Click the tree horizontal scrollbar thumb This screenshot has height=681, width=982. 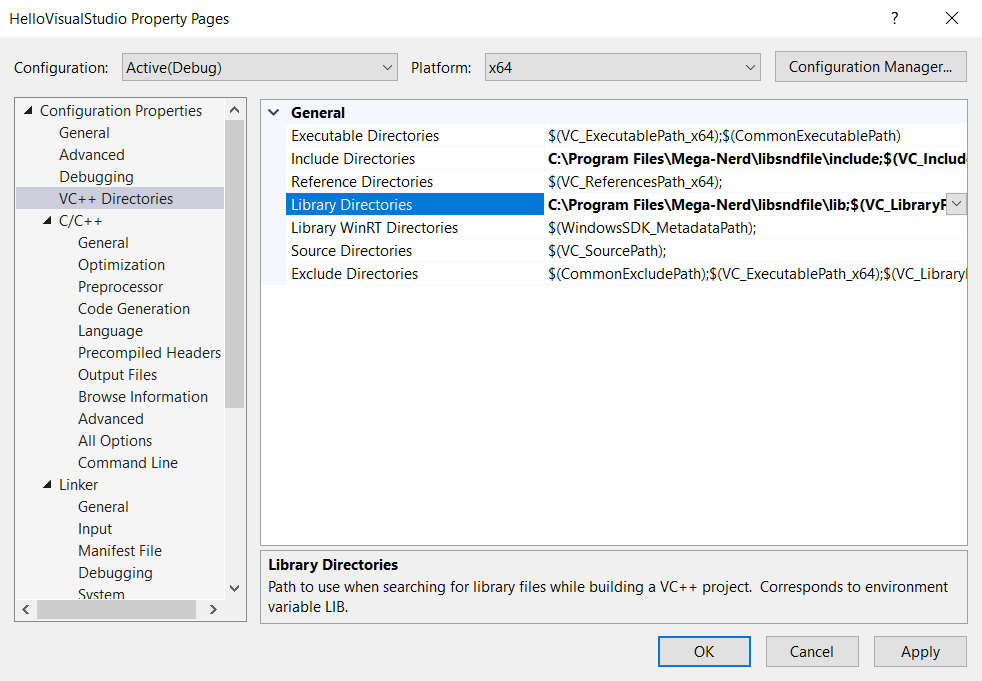coord(116,609)
